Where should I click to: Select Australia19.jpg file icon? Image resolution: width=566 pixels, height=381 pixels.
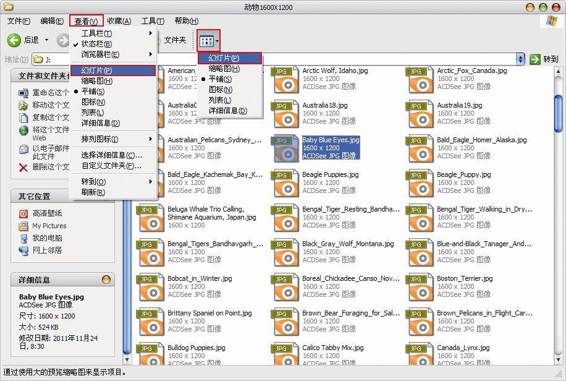click(419, 114)
